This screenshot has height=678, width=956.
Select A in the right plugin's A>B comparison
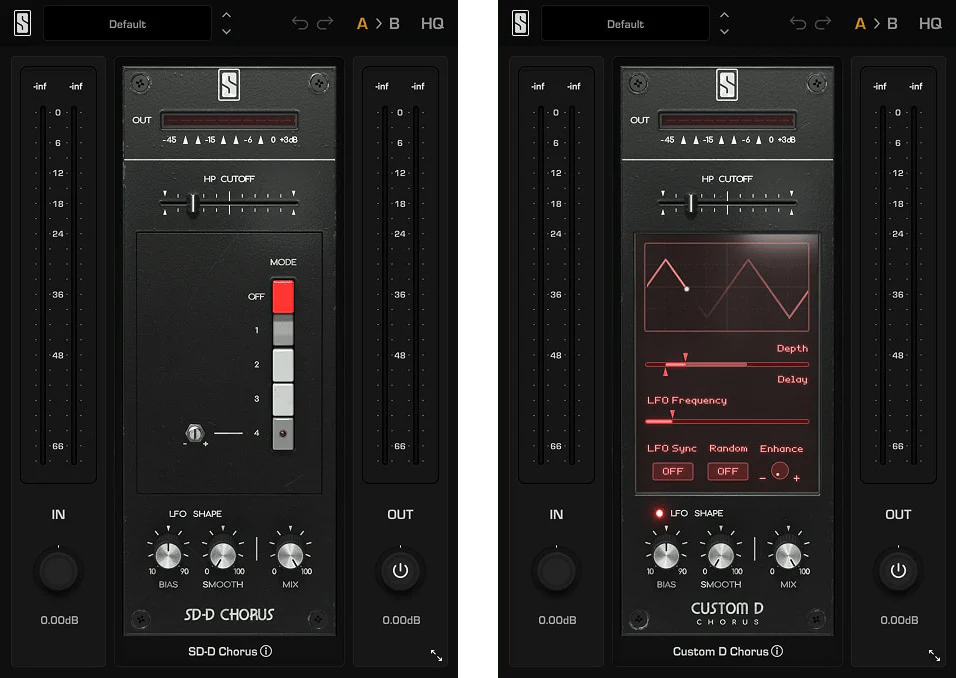(x=861, y=22)
